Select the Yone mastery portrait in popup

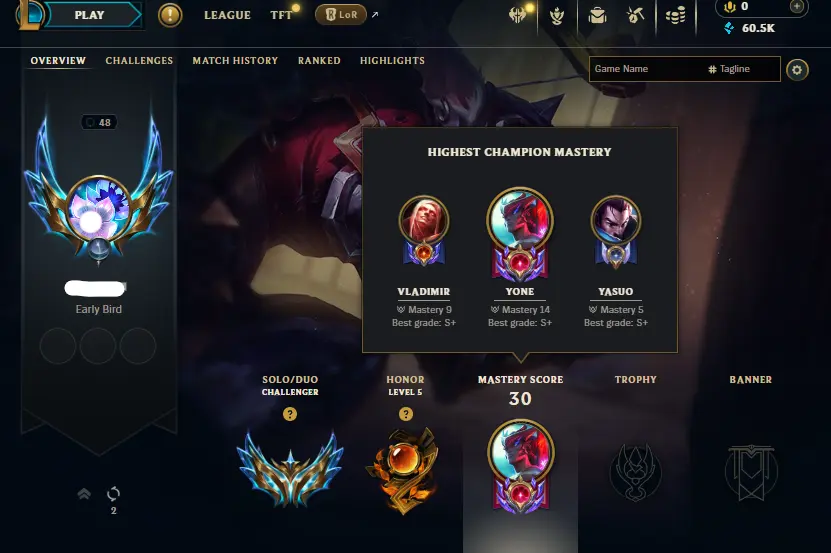point(519,233)
